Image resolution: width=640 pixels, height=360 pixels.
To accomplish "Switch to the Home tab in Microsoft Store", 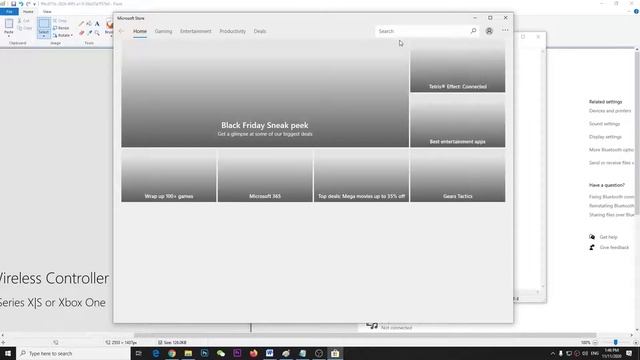I will pos(140,31).
